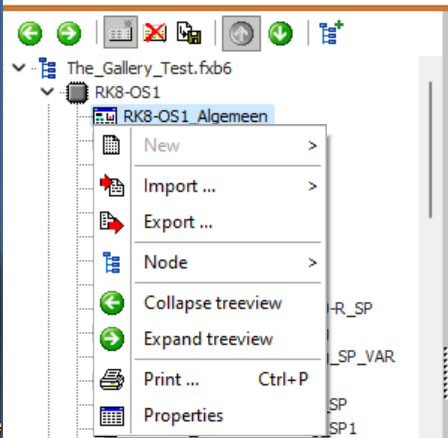448x438 pixels.
Task: Click the display icon beside RK8-OS1_Algemeen
Action: click(105, 116)
